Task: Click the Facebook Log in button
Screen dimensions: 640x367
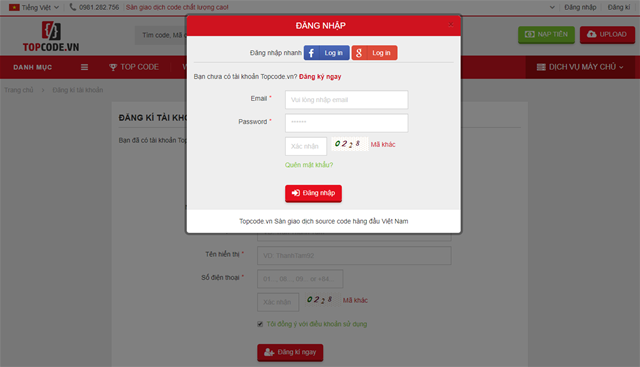Action: pyautogui.click(x=327, y=53)
